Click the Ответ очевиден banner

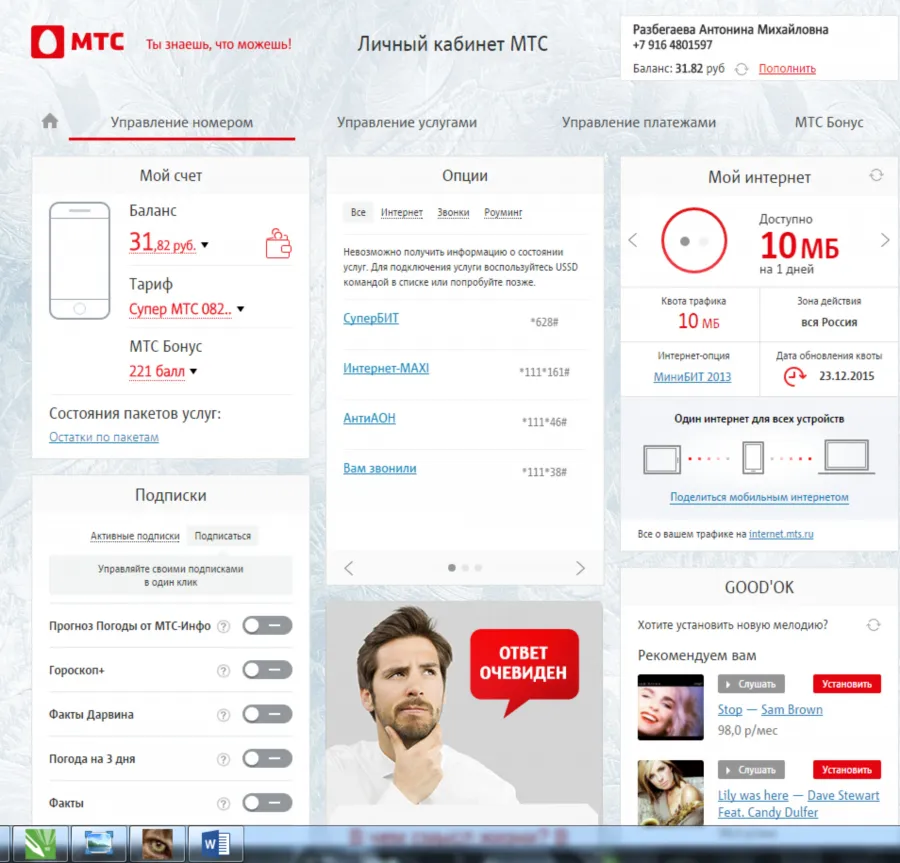click(464, 713)
